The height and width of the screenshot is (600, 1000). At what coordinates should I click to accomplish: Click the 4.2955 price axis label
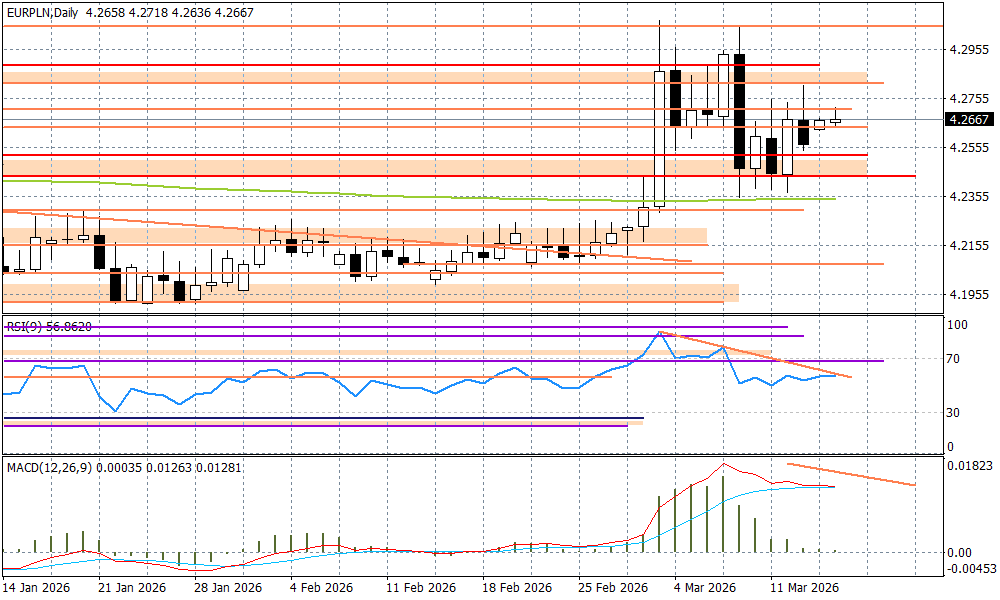(x=969, y=49)
